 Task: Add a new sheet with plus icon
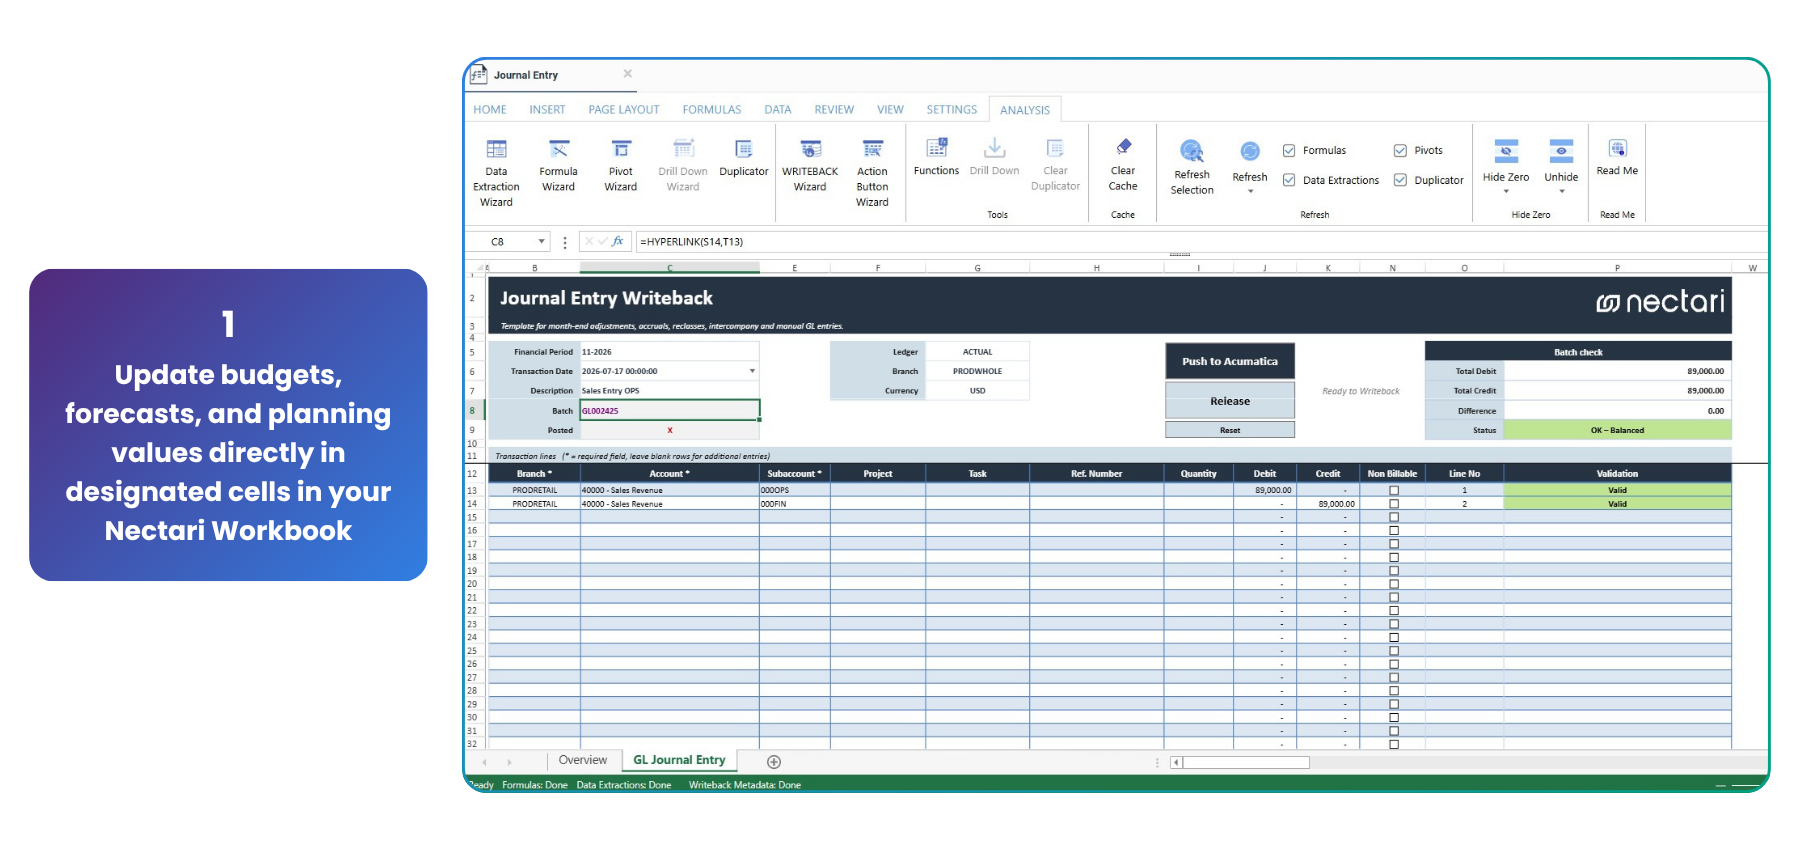pos(774,762)
